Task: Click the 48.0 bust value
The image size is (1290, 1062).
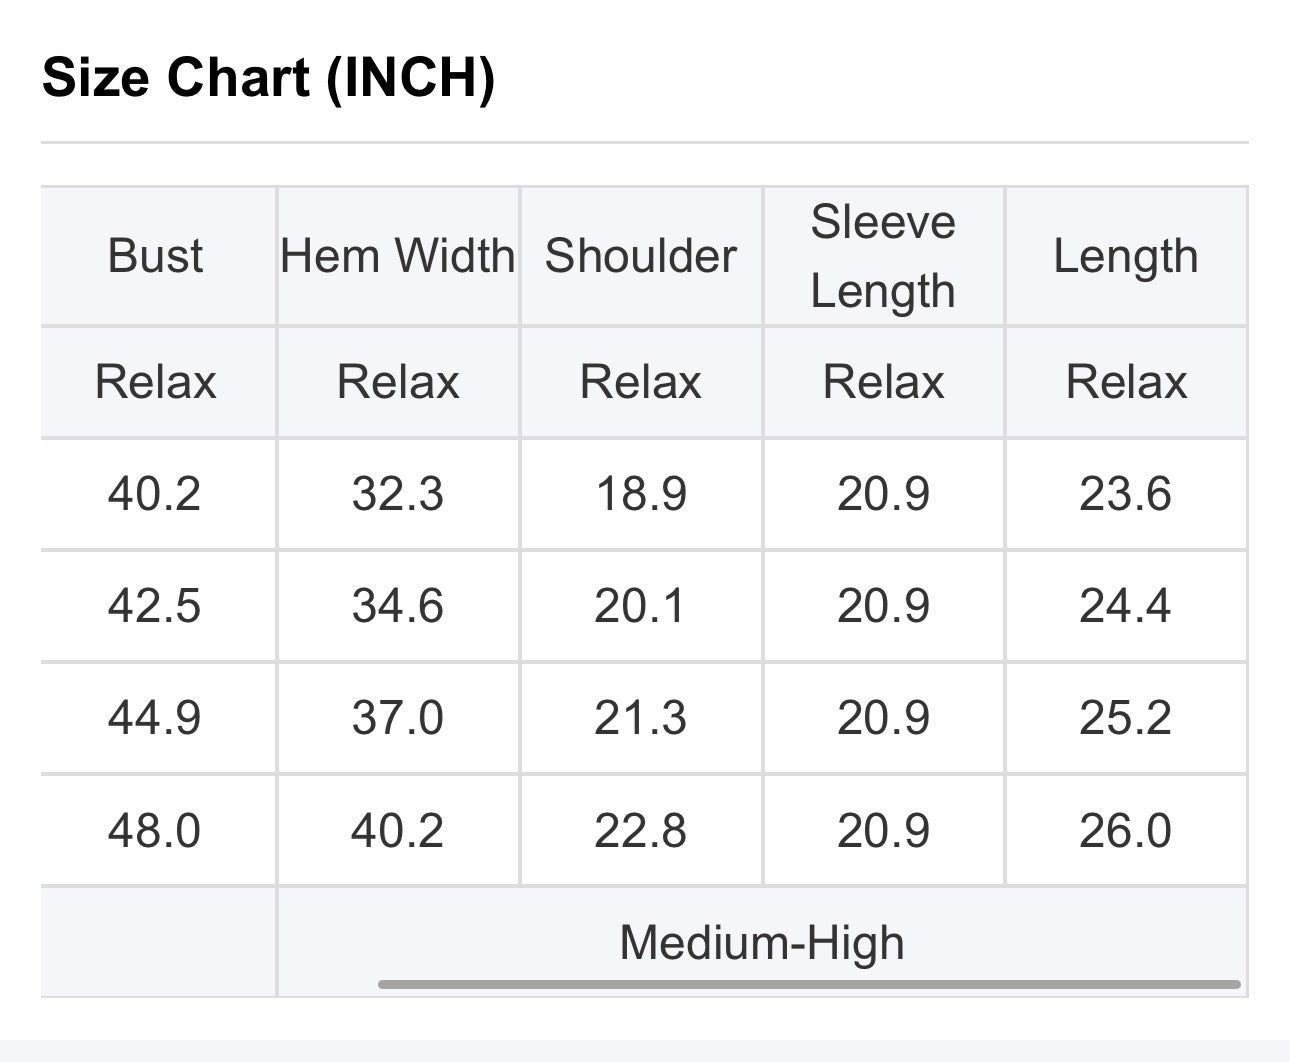Action: [155, 831]
